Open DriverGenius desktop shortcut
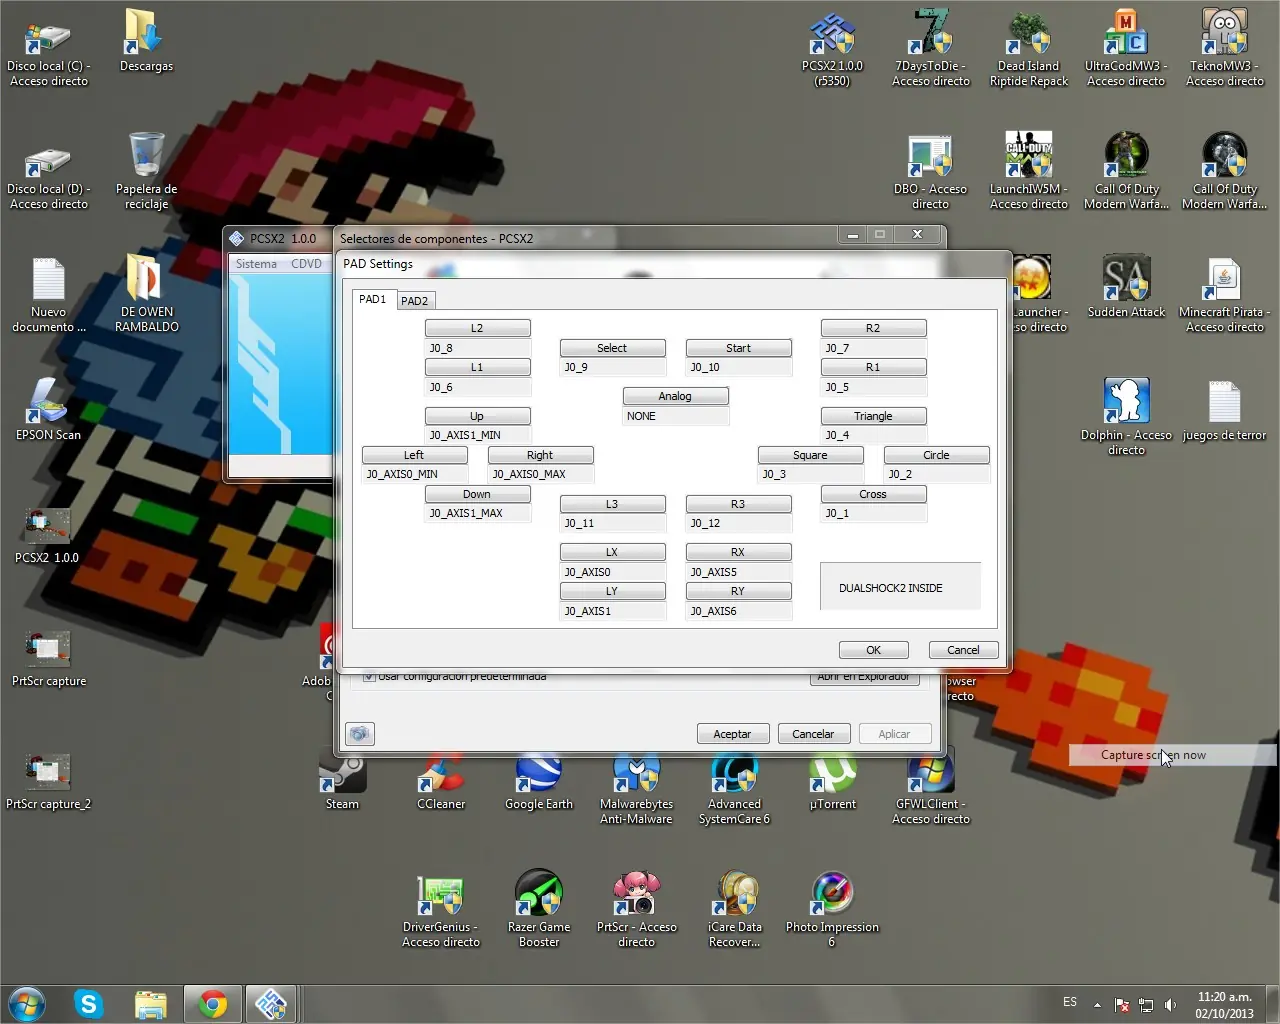The width and height of the screenshot is (1280, 1024). coord(441,908)
